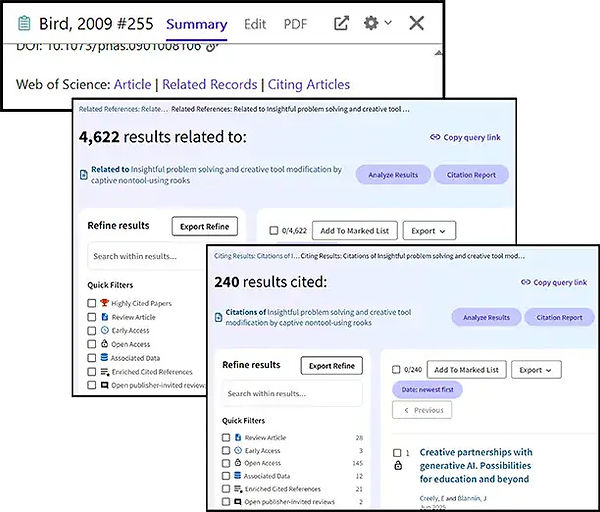Click Enriched Cited References icon in related window
The height and width of the screenshot is (512, 600).
tap(105, 372)
